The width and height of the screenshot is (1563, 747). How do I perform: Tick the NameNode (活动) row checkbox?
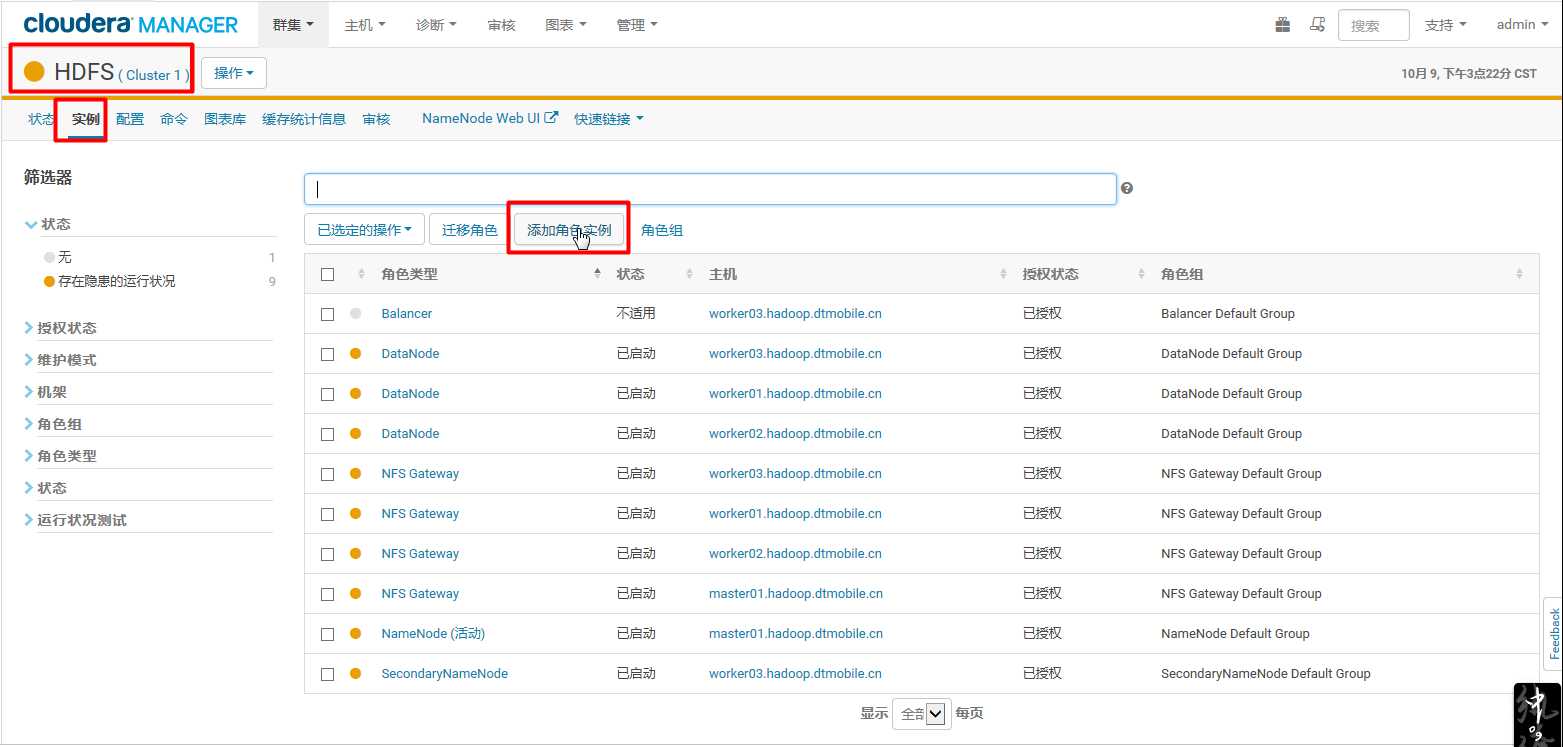pyautogui.click(x=327, y=634)
